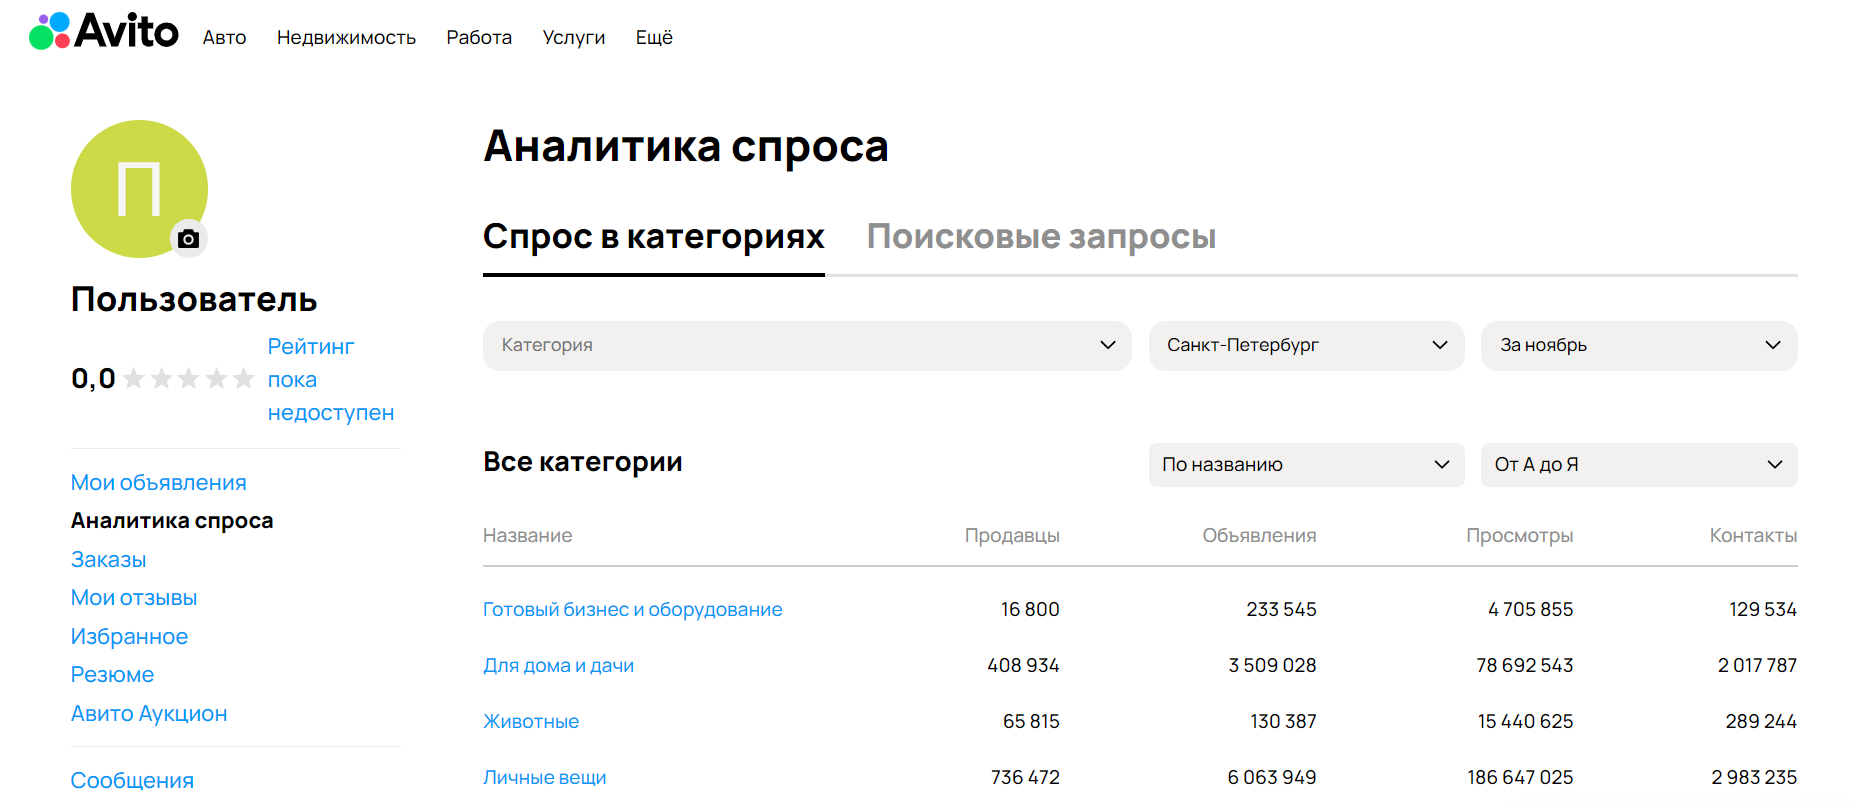Click sellers value 736 472
Screen dimensions: 1852x806
click(x=1025, y=777)
